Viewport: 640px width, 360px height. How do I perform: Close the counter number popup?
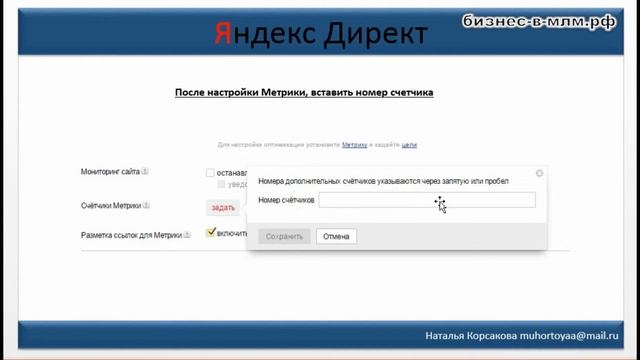[x=539, y=173]
